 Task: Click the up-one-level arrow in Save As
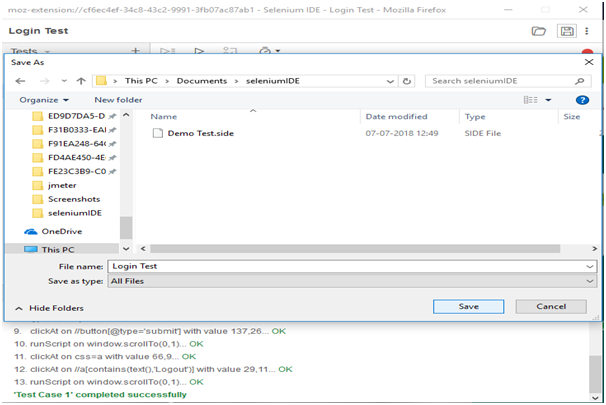tap(81, 81)
